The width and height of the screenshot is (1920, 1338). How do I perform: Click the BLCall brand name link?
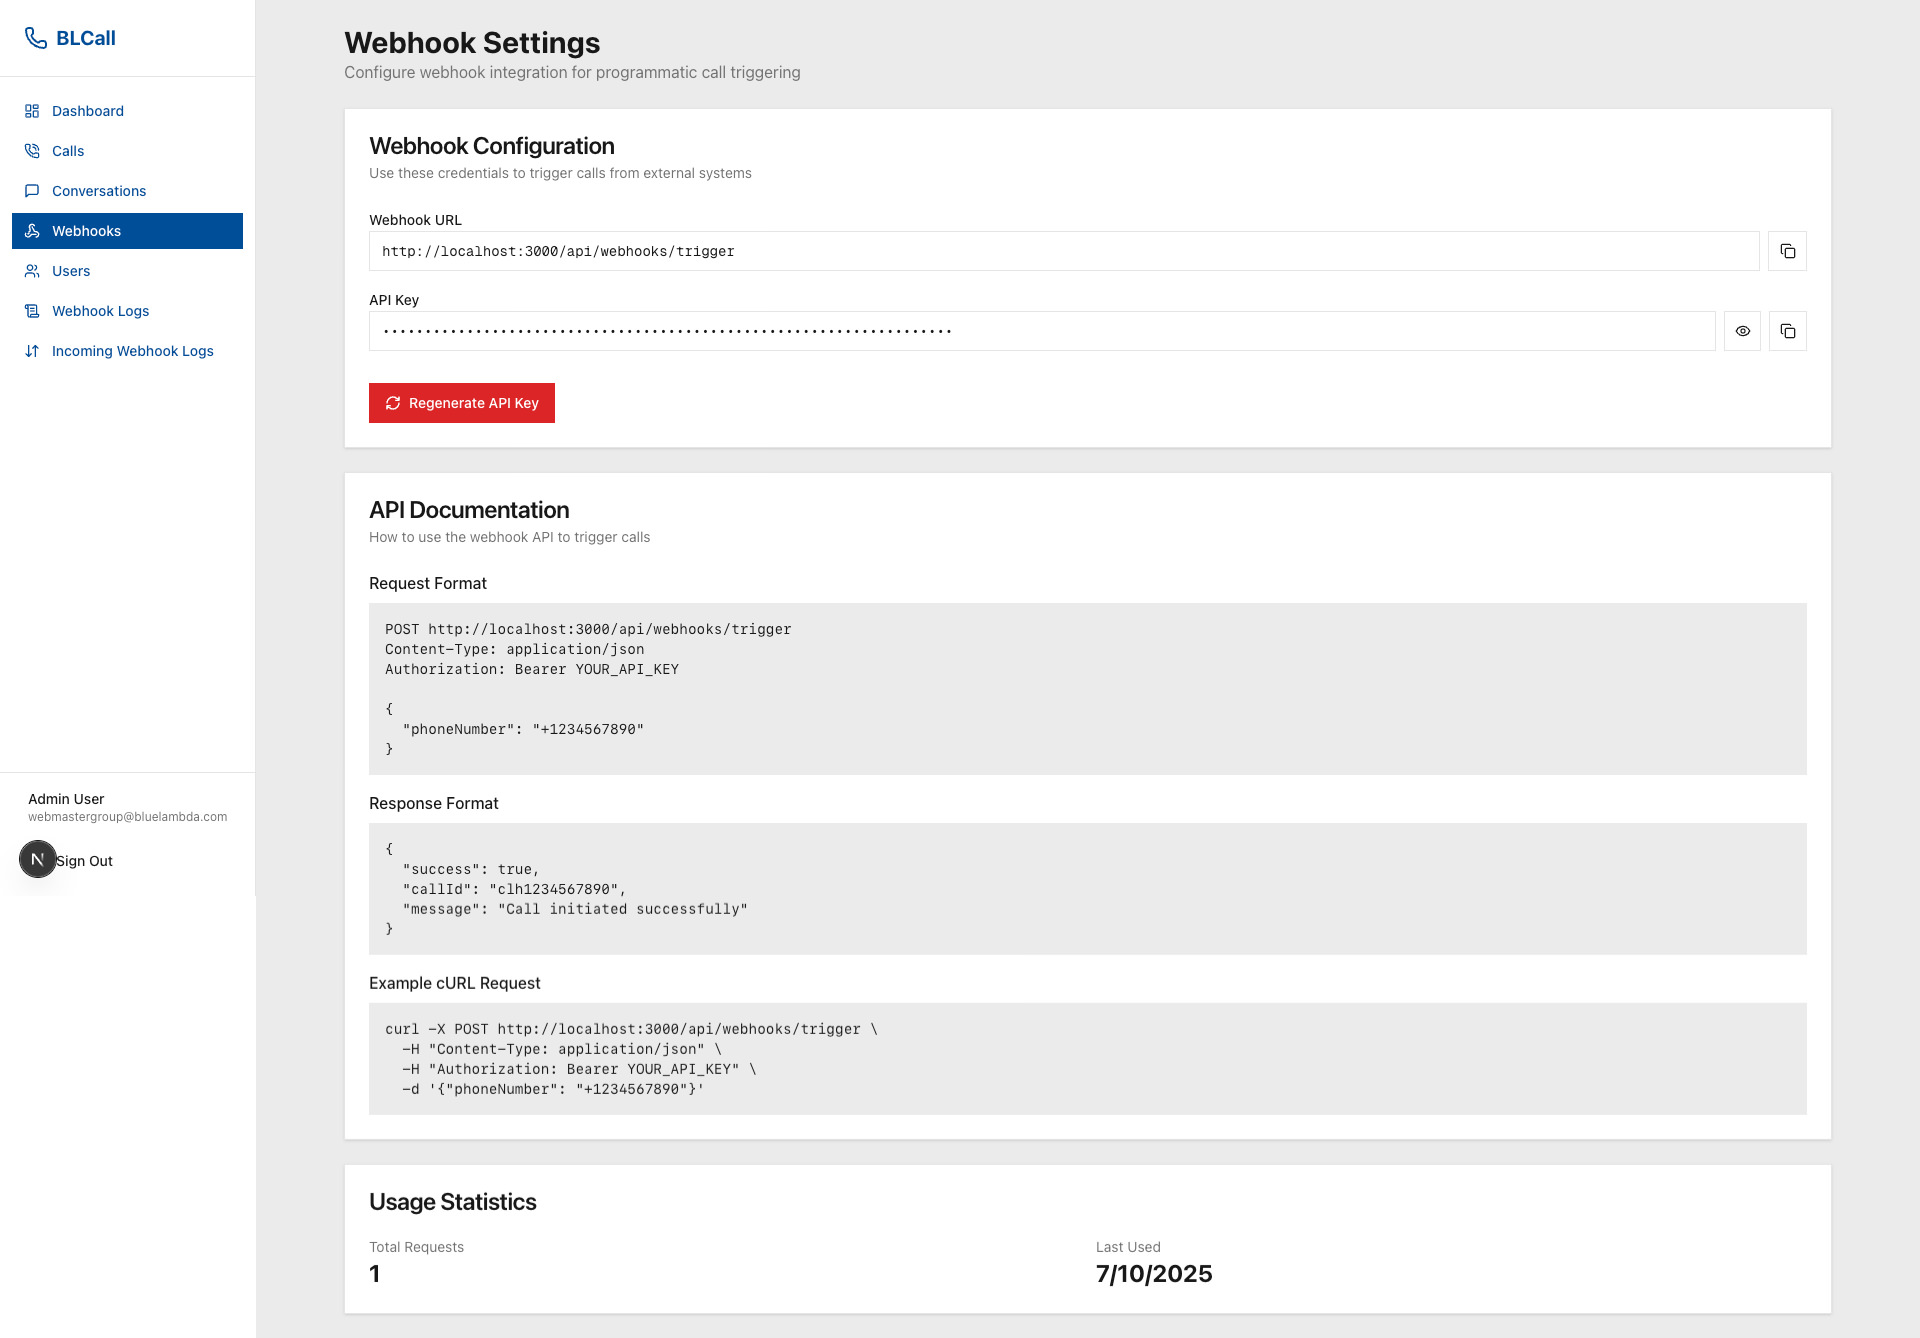click(86, 38)
